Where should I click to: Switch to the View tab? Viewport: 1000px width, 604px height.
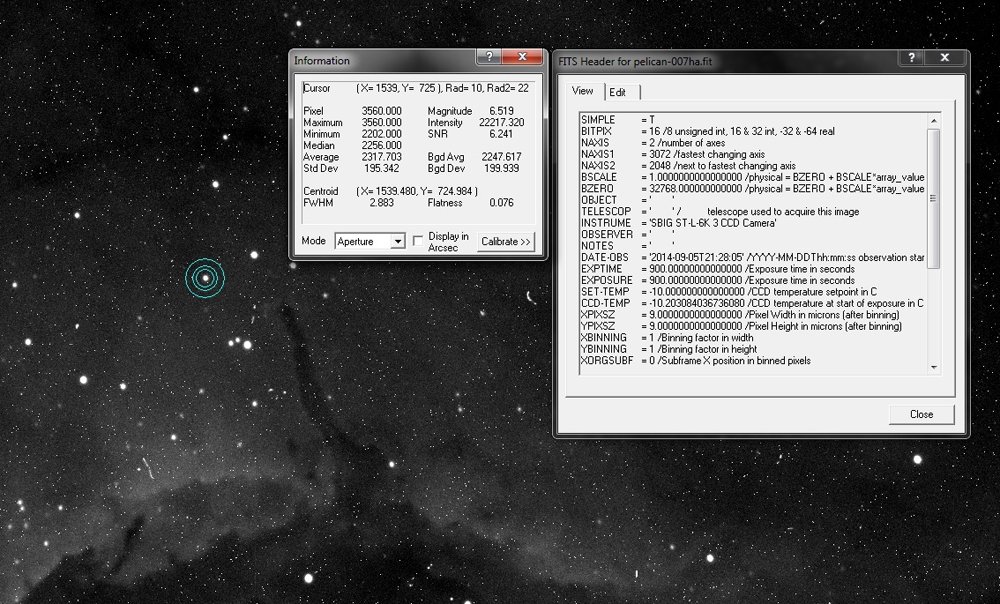582,91
